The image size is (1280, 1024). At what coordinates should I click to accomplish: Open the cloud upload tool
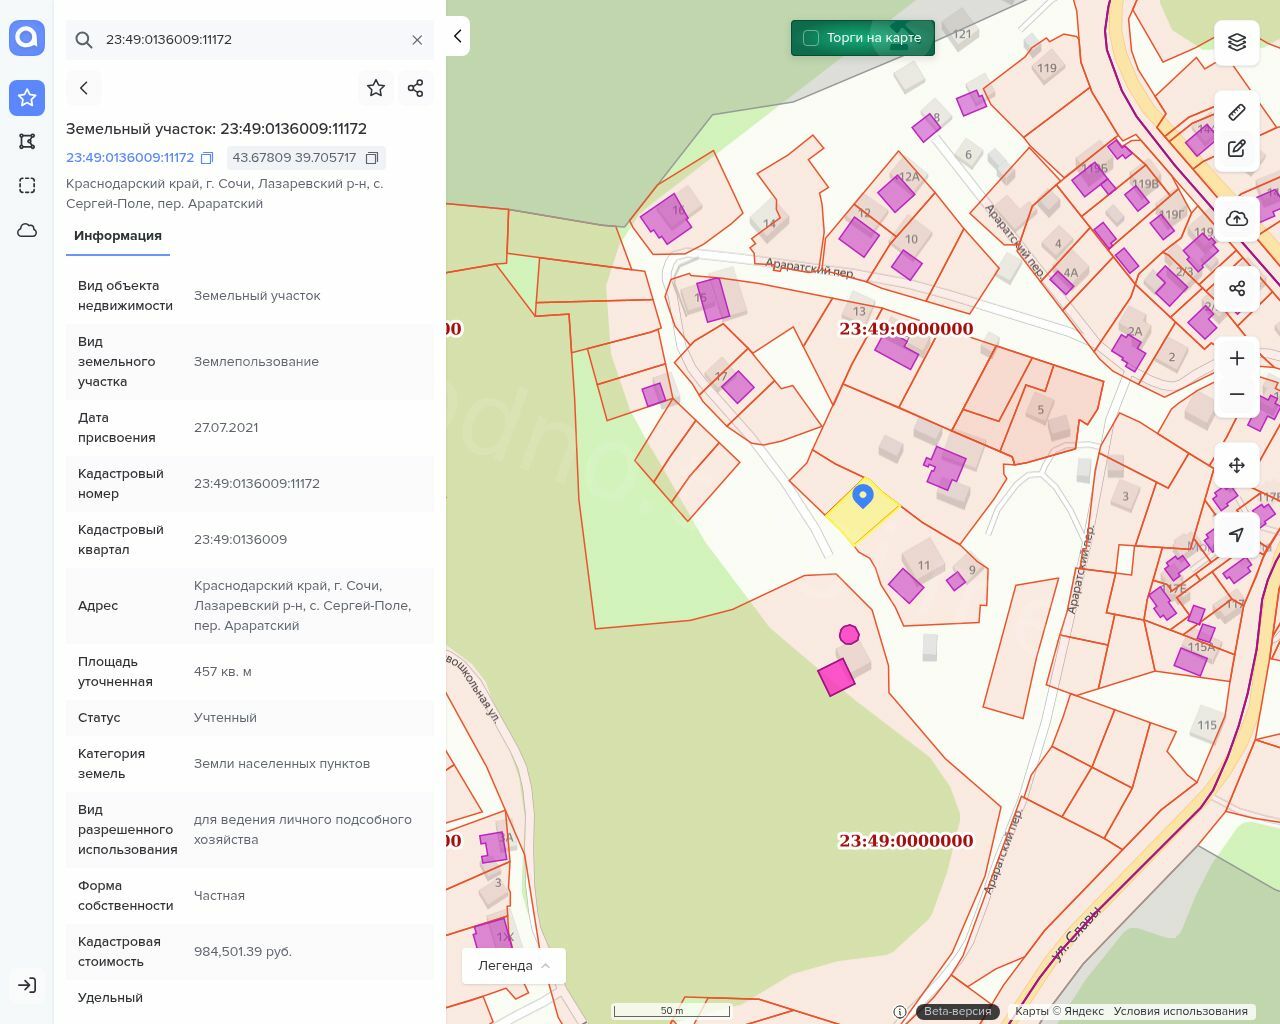pyautogui.click(x=1237, y=219)
